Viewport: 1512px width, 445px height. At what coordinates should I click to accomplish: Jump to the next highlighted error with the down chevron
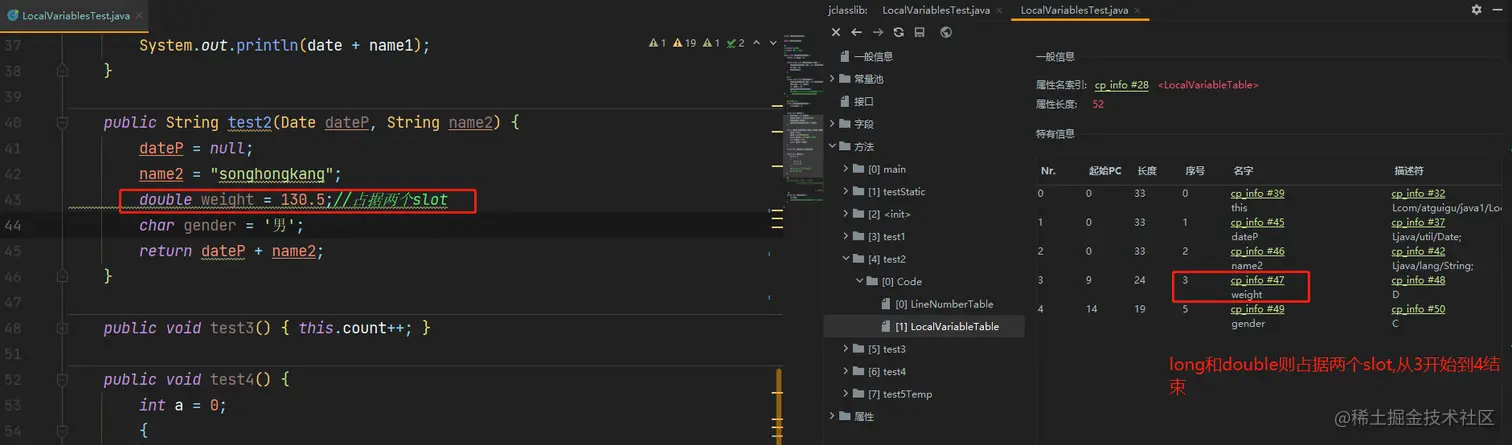773,43
